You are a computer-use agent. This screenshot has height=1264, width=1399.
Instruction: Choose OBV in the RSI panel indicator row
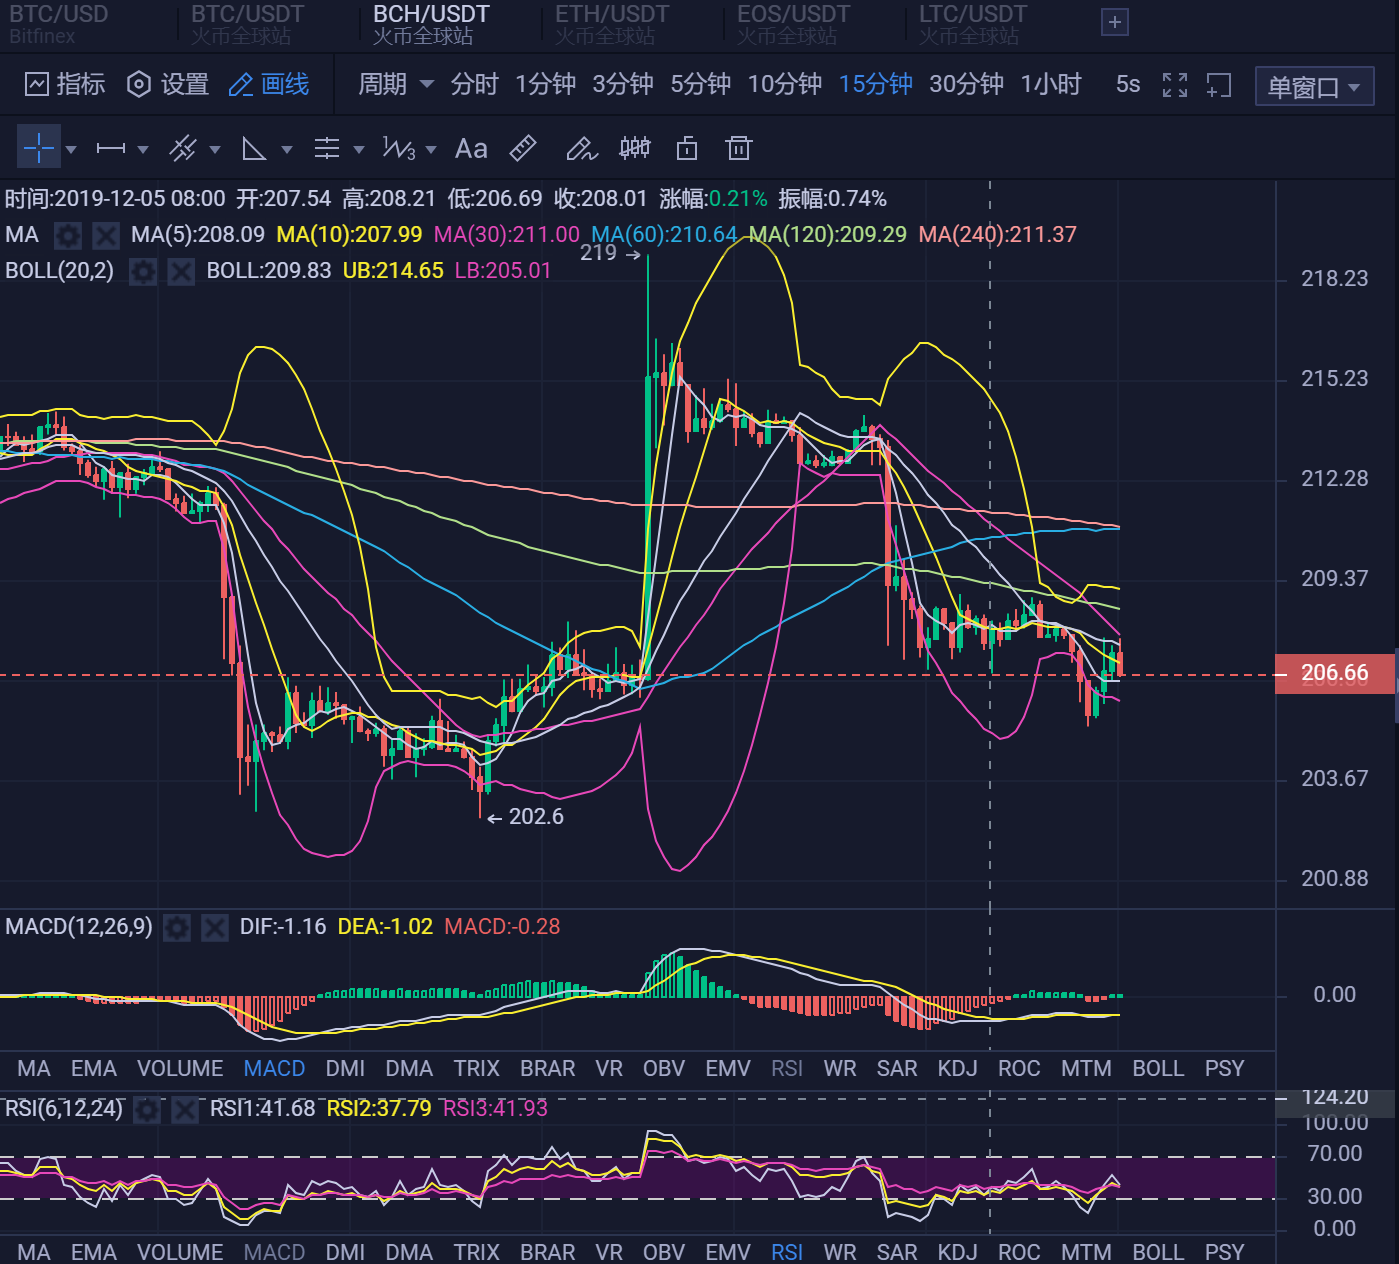tap(664, 1252)
